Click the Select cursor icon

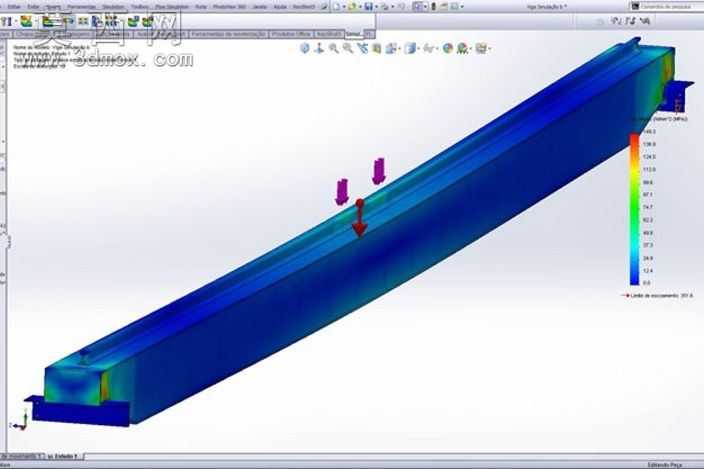[418, 6]
